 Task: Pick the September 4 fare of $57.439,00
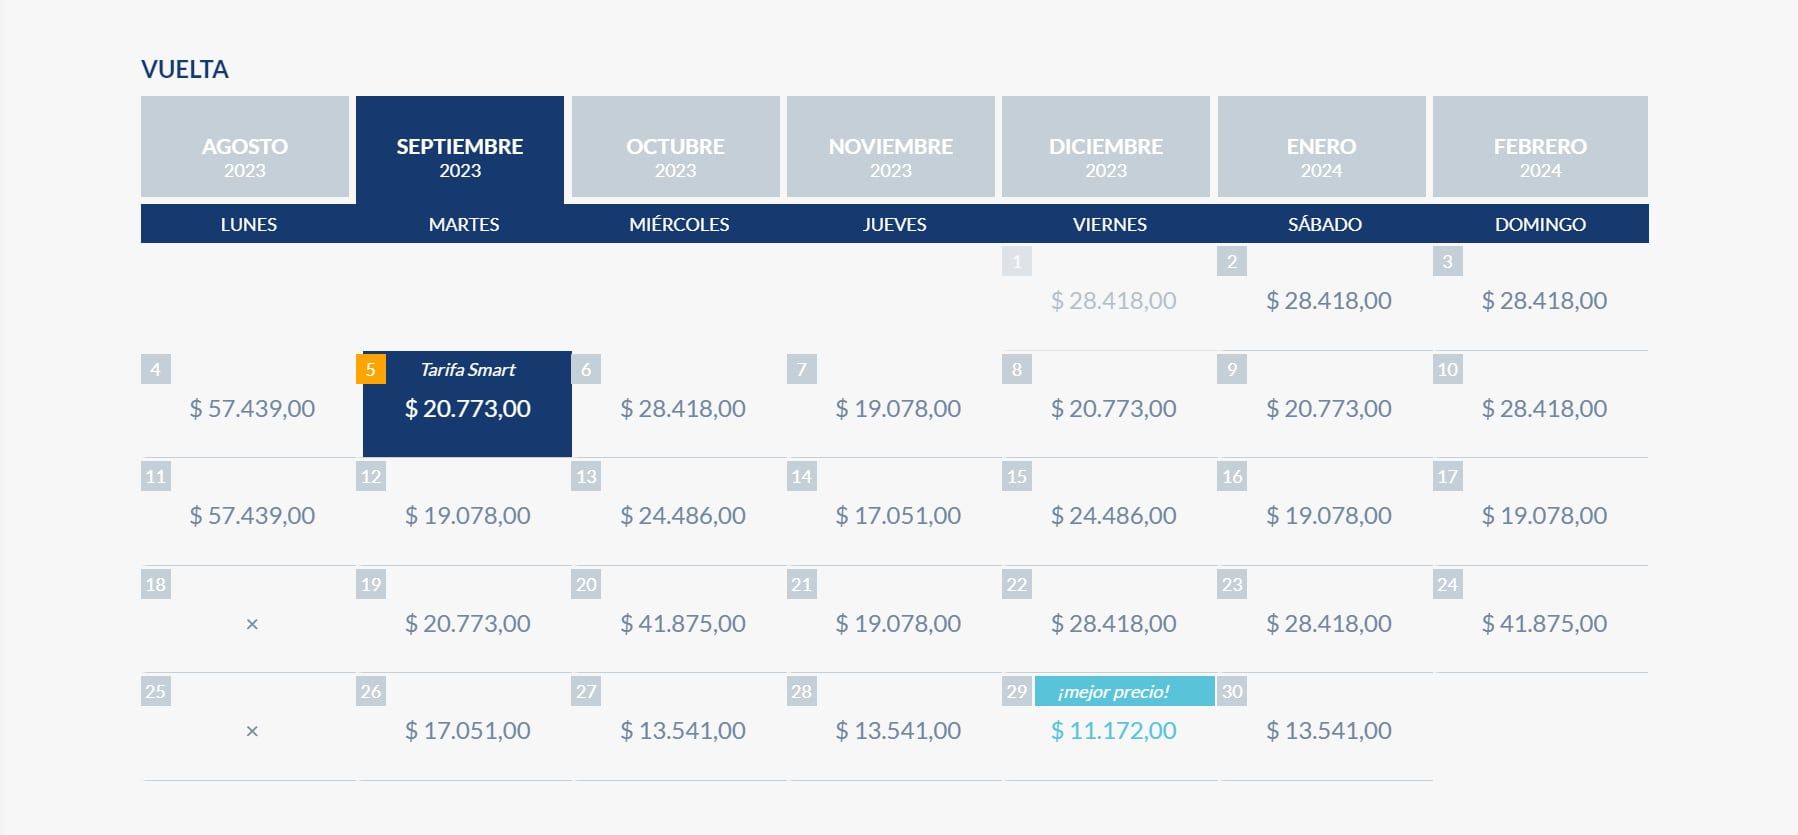click(252, 408)
